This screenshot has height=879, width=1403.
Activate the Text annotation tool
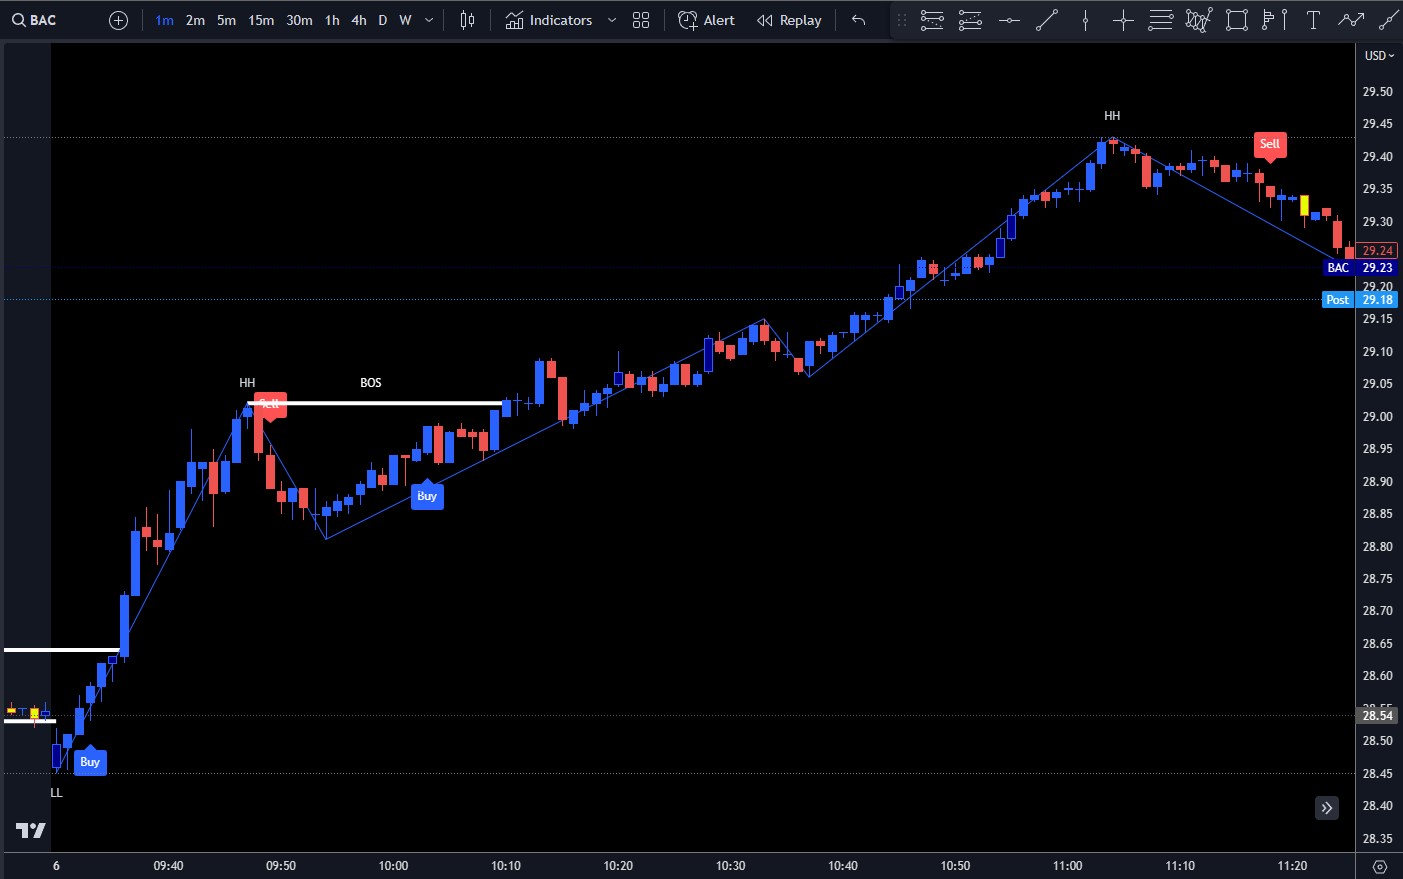pos(1313,20)
